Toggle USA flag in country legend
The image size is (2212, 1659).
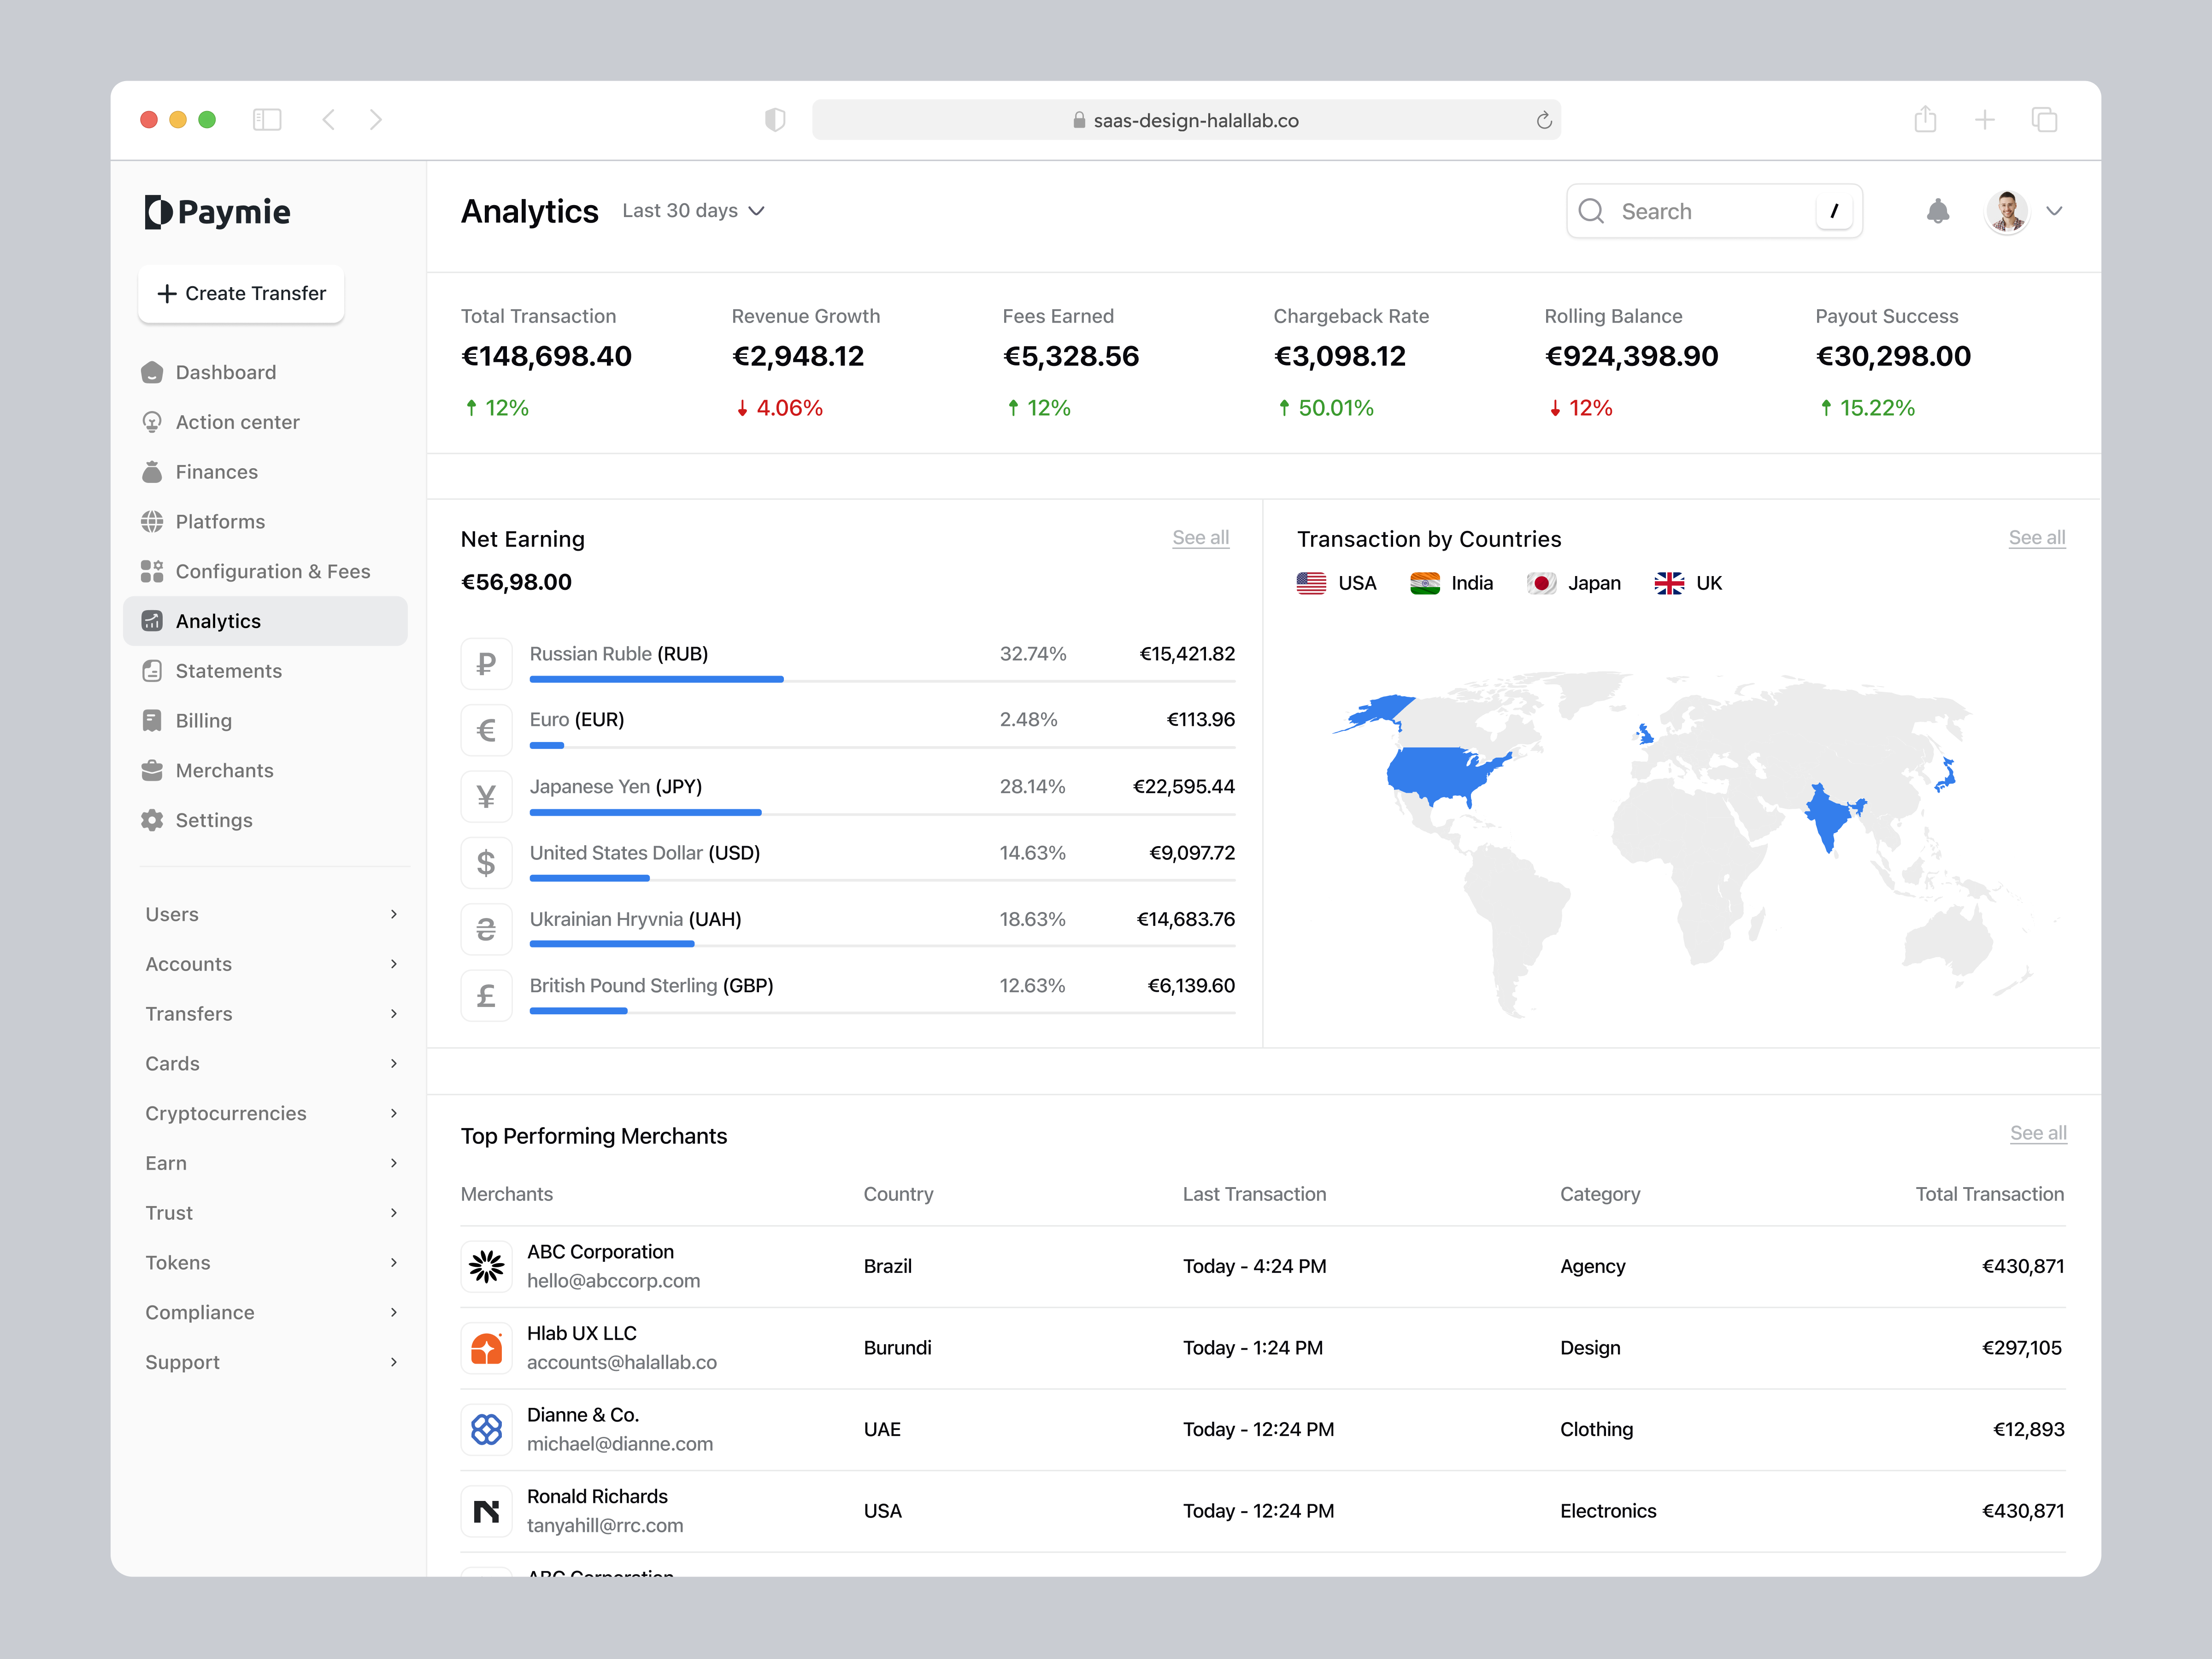pos(1311,583)
